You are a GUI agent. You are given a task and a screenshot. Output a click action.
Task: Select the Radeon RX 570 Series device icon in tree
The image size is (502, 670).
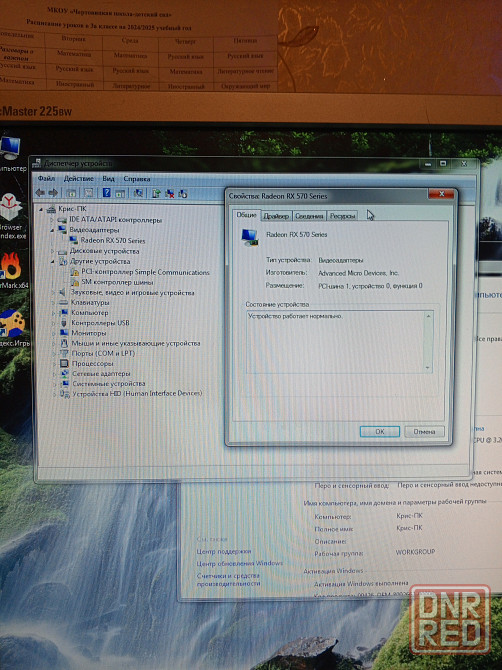point(74,241)
